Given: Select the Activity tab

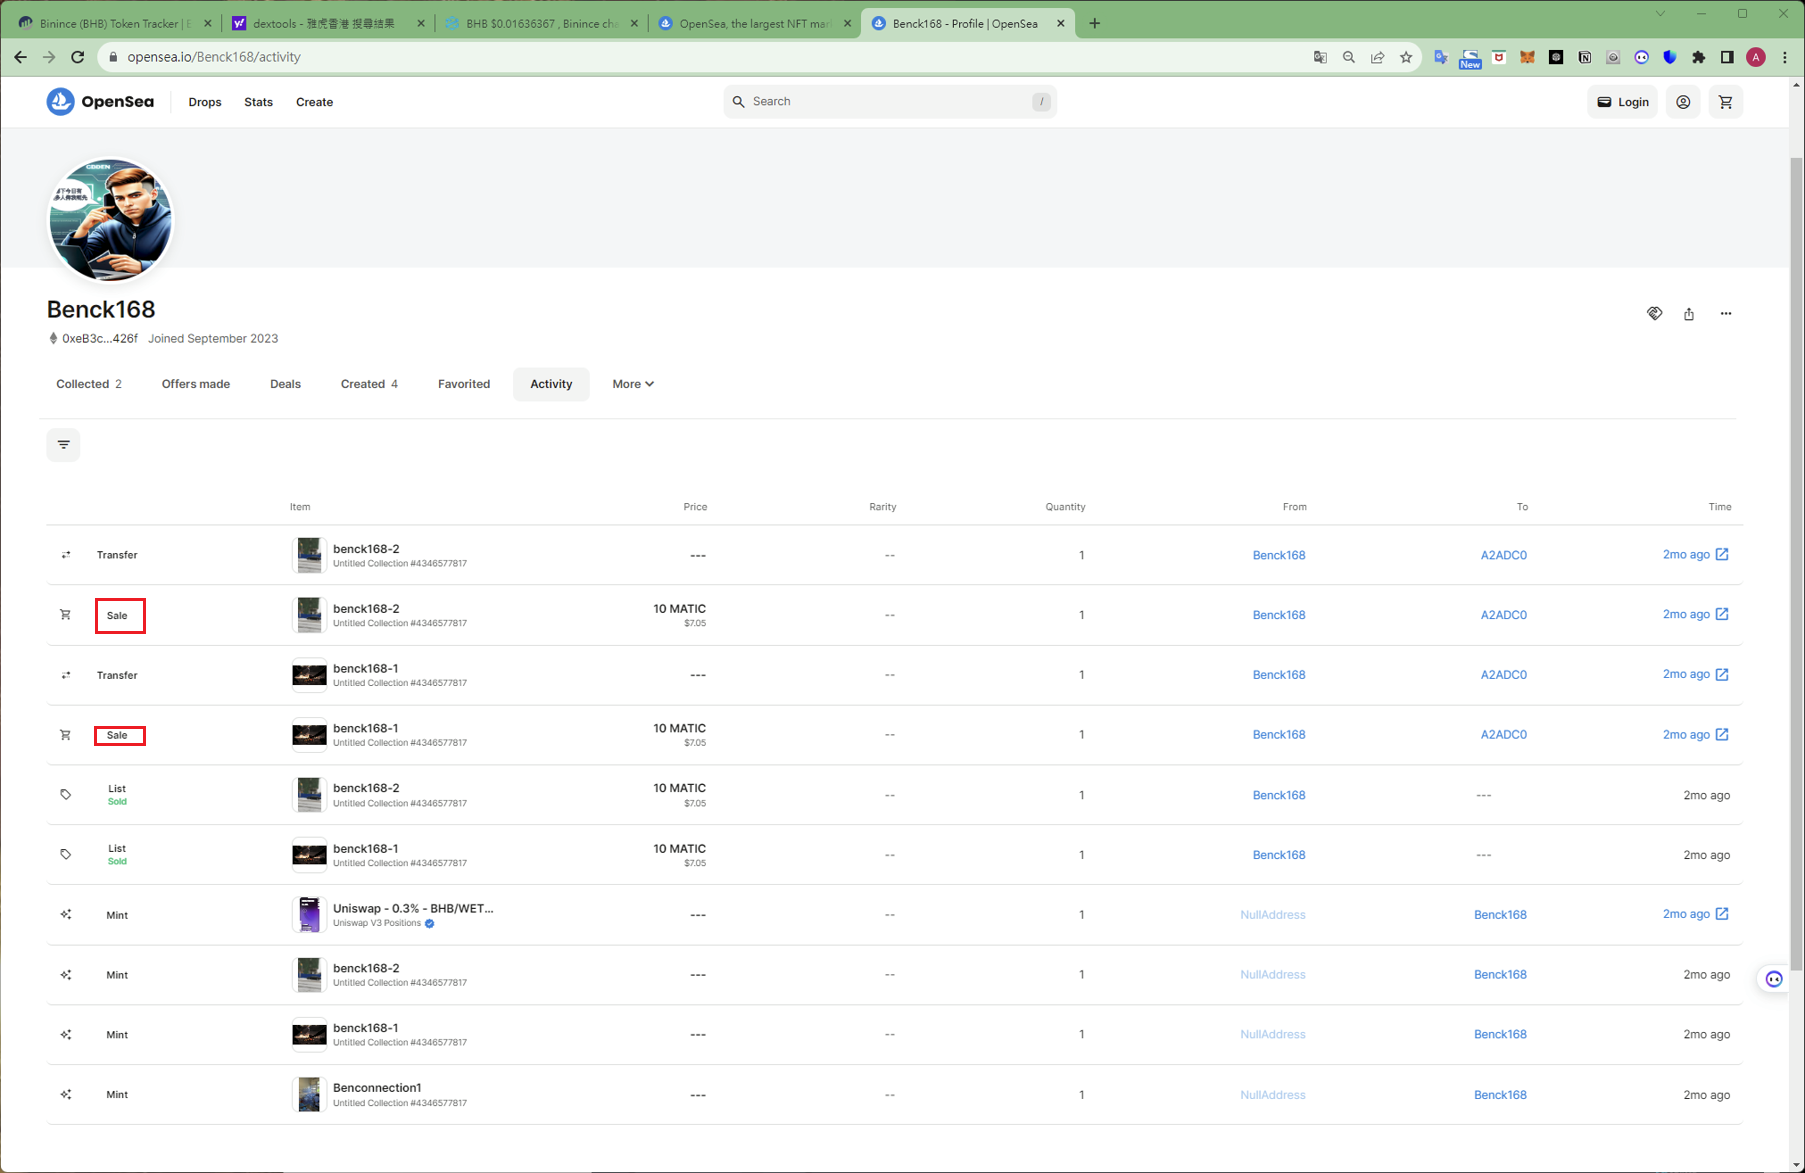Looking at the screenshot, I should tap(551, 384).
